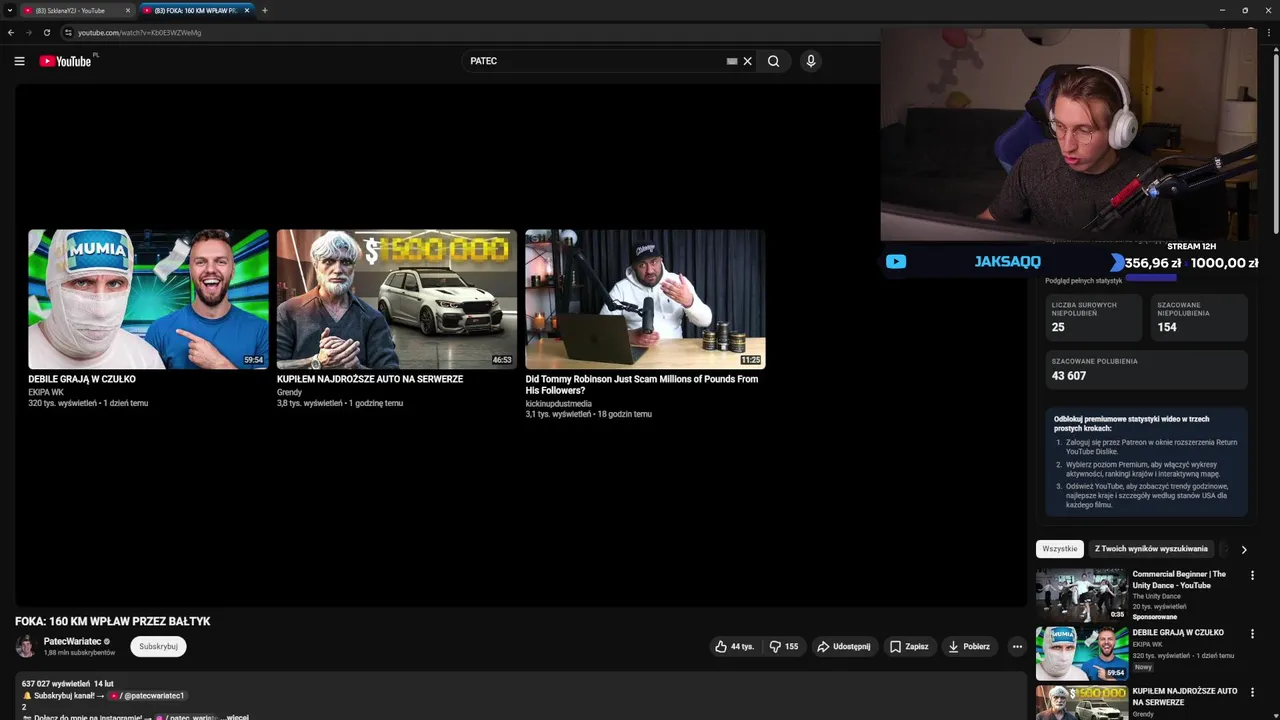The image size is (1280, 720).
Task: Save the video with Zapisz
Action: tap(909, 646)
